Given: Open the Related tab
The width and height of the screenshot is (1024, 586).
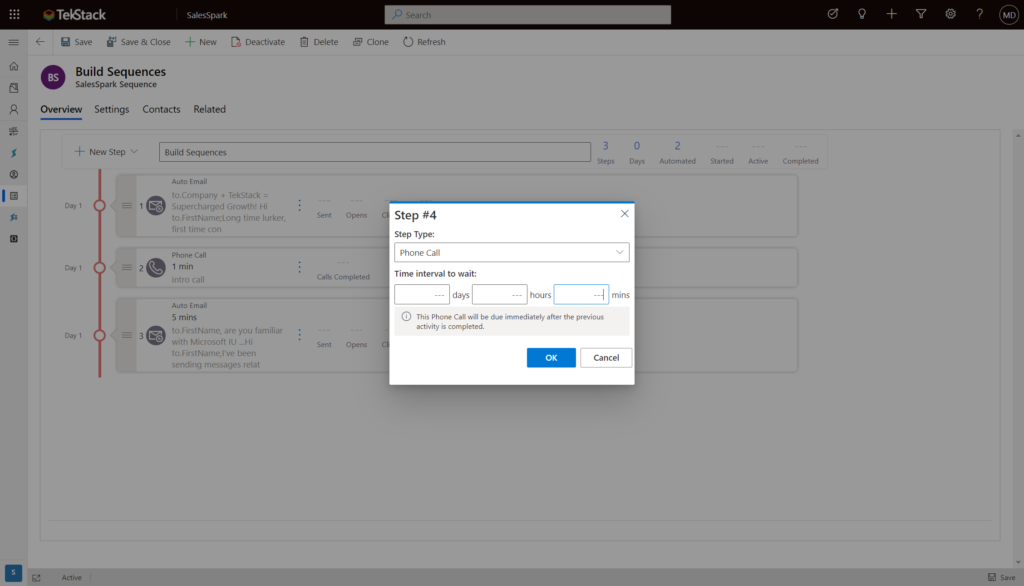Looking at the screenshot, I should pyautogui.click(x=210, y=109).
